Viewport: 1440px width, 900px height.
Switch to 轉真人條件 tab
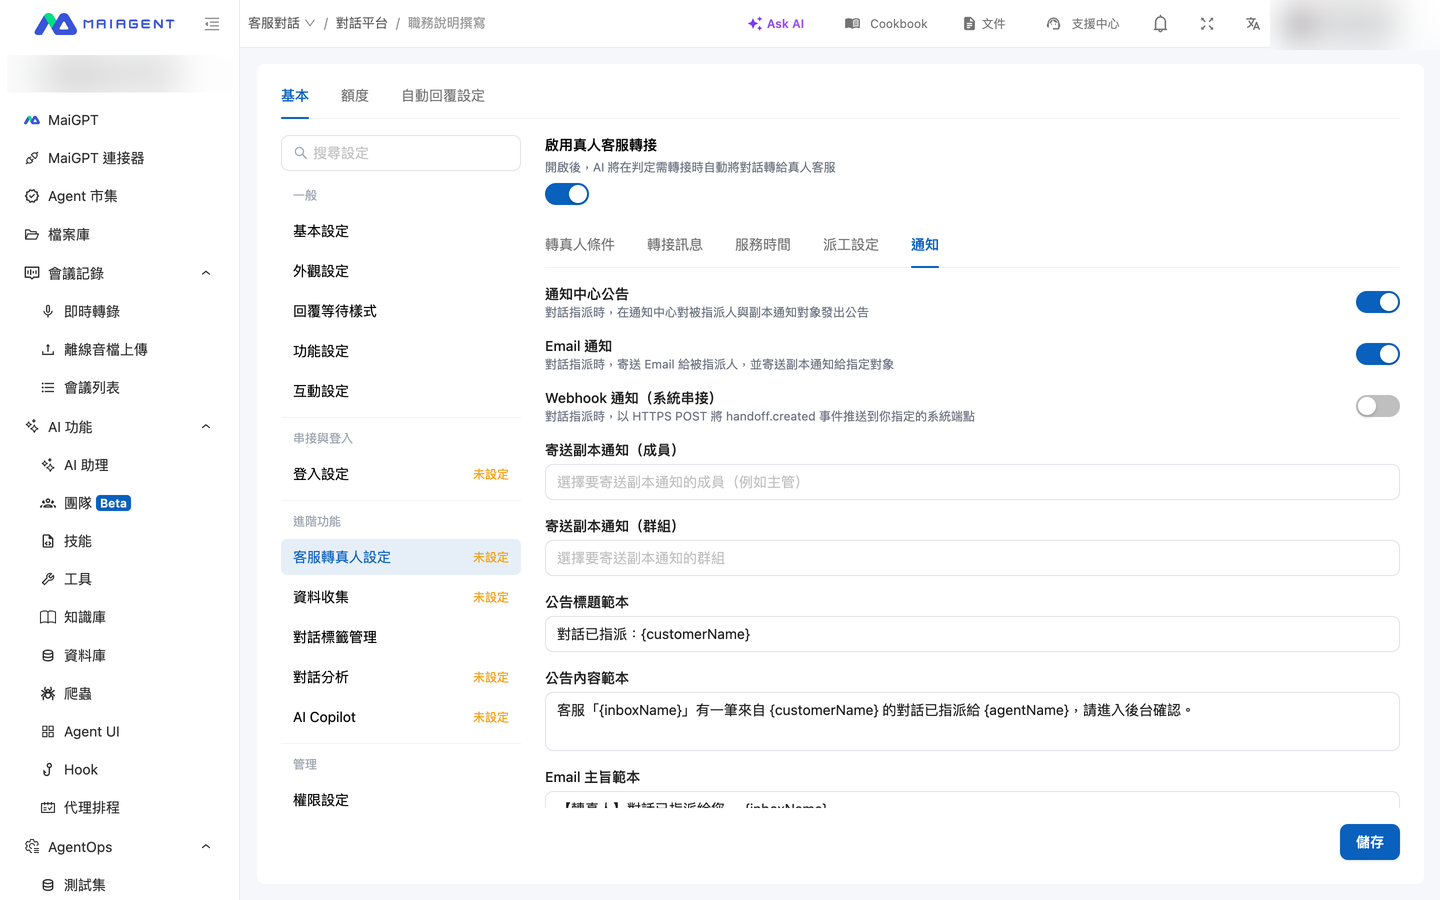580,245
